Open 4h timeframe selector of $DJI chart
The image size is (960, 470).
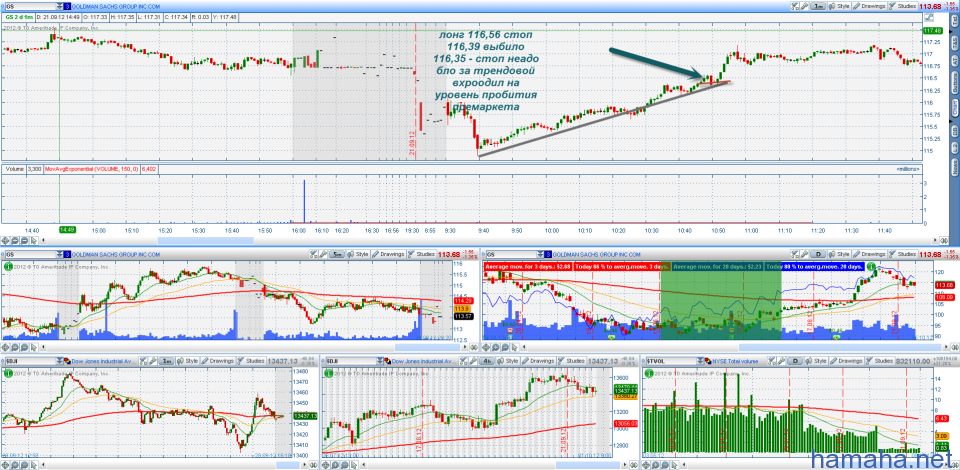point(487,361)
